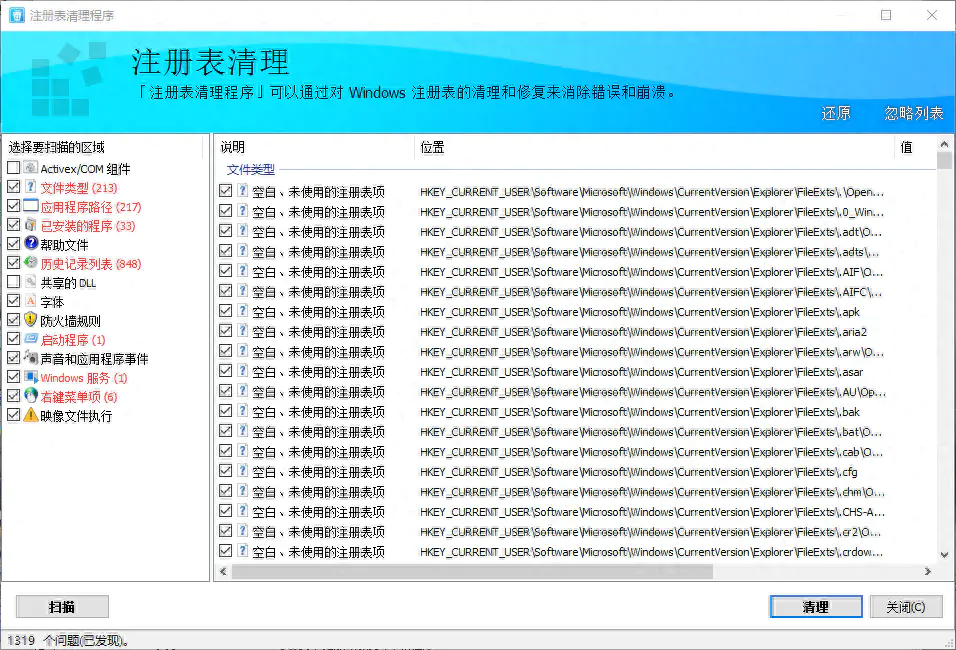Uncheck the FileExts\.apk entry checkbox
This screenshot has height=650, width=956.
[225, 312]
